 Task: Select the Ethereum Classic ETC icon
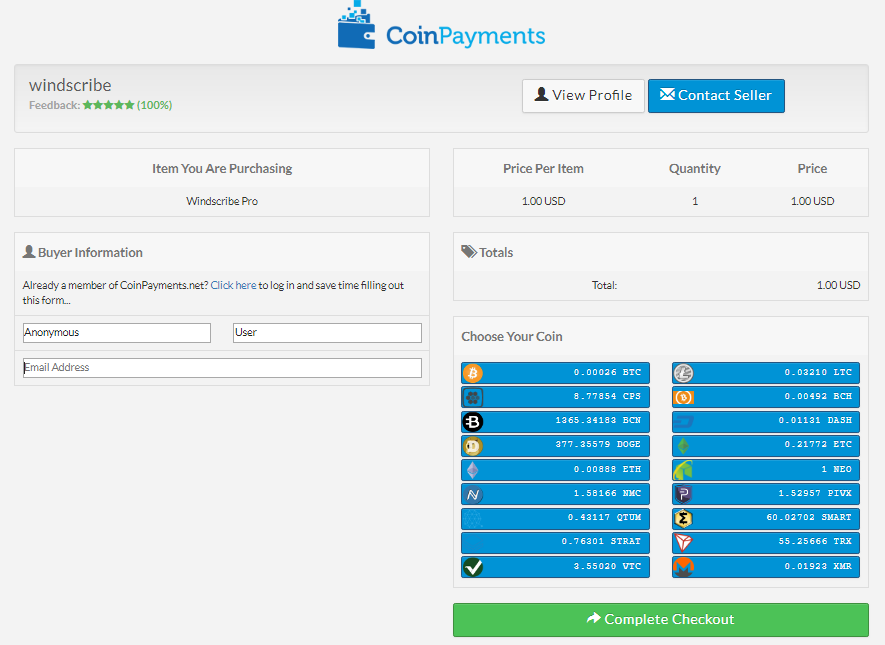point(684,446)
